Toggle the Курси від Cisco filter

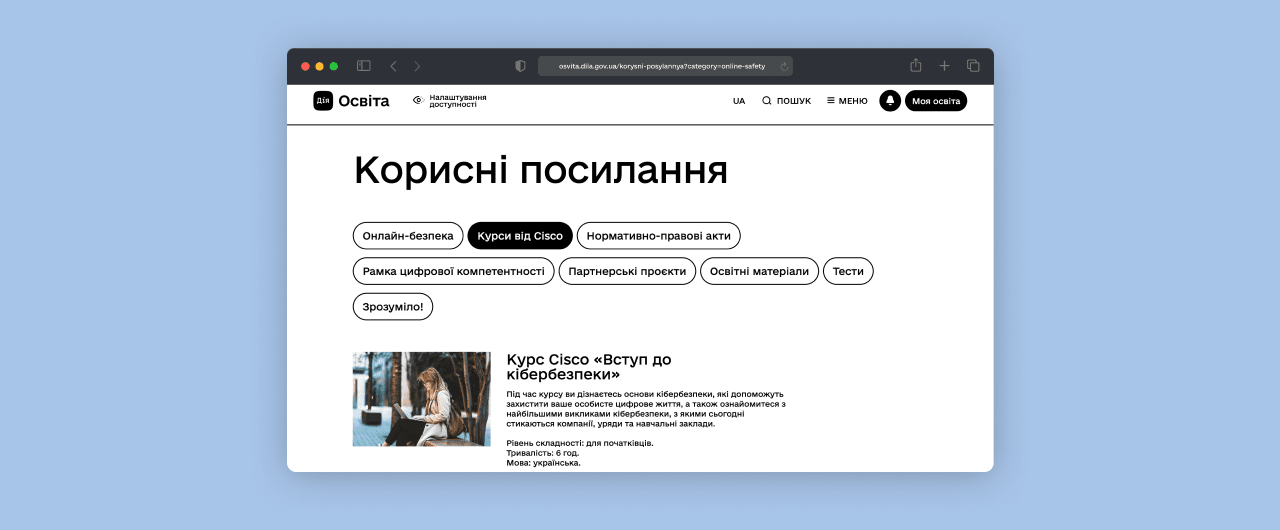(520, 236)
